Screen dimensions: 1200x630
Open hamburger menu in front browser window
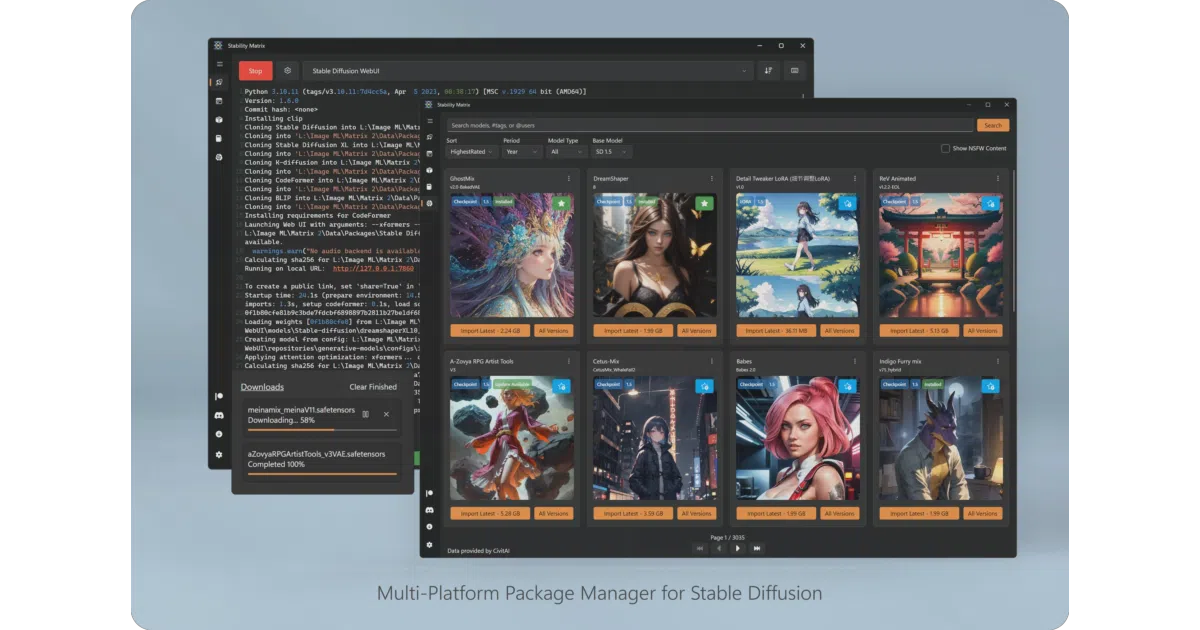pos(430,120)
